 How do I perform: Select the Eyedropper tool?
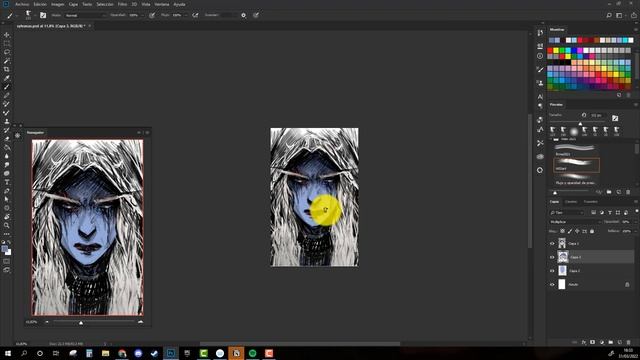[7, 78]
